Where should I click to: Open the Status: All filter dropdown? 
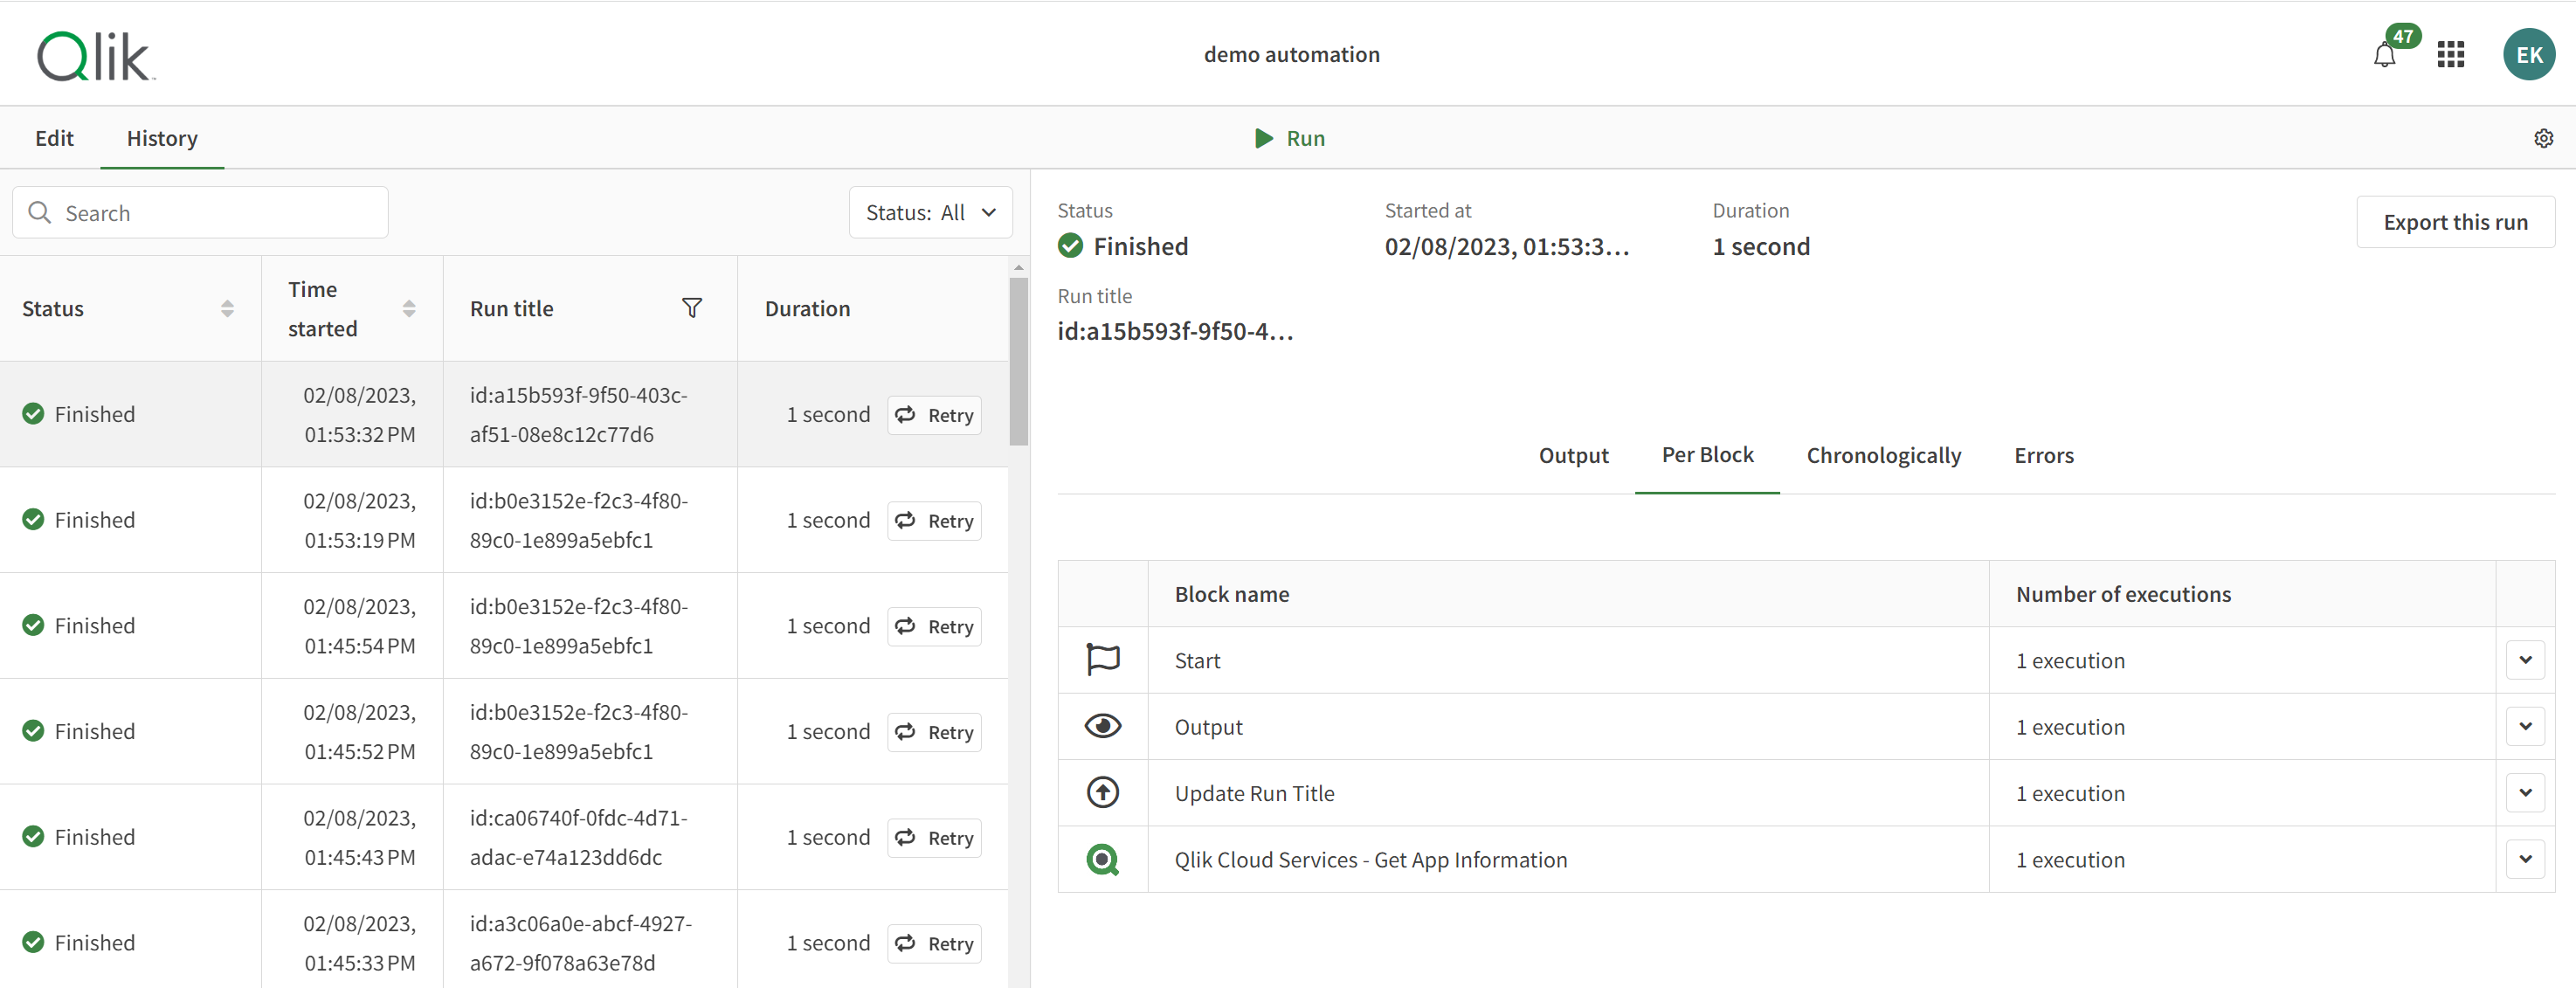pyautogui.click(x=930, y=213)
